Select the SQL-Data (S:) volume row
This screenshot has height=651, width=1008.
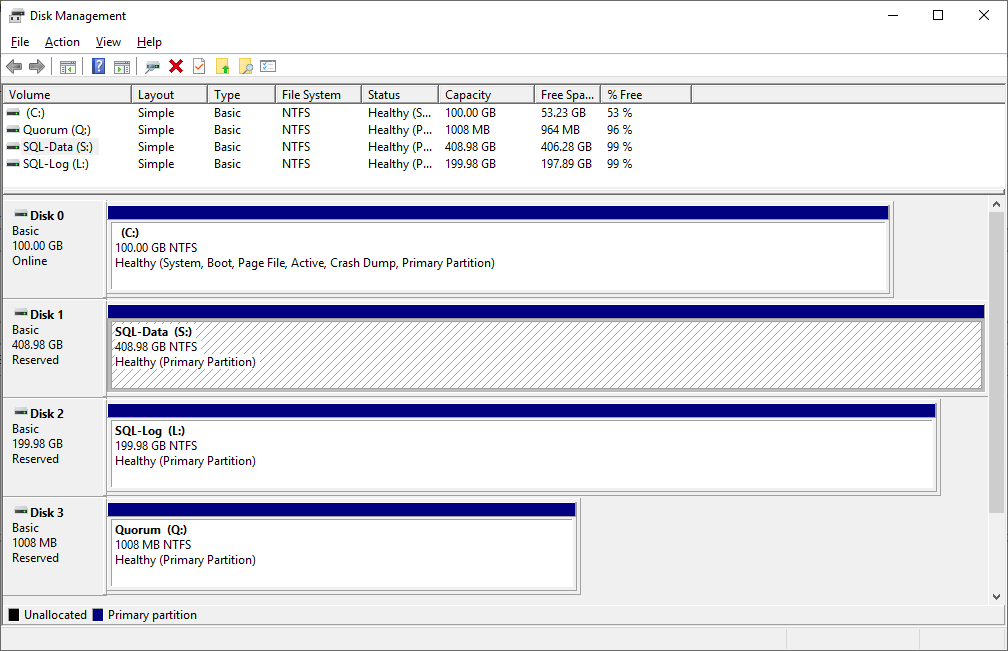tap(65, 146)
